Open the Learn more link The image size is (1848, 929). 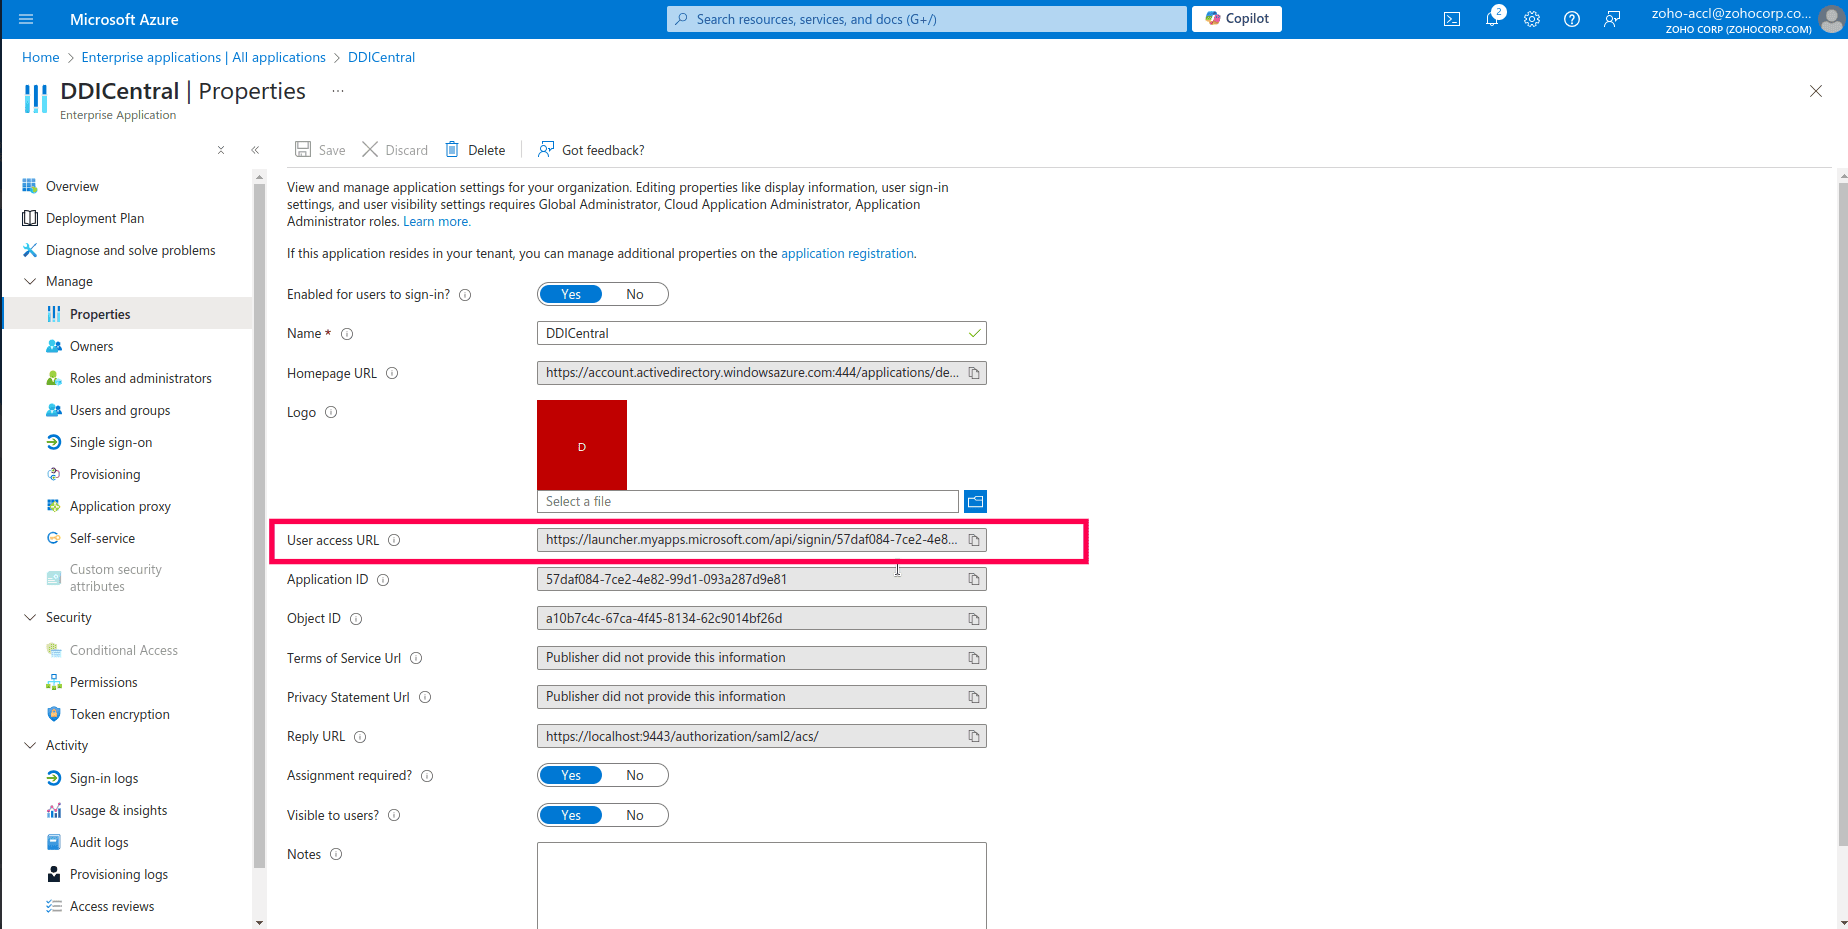(436, 222)
